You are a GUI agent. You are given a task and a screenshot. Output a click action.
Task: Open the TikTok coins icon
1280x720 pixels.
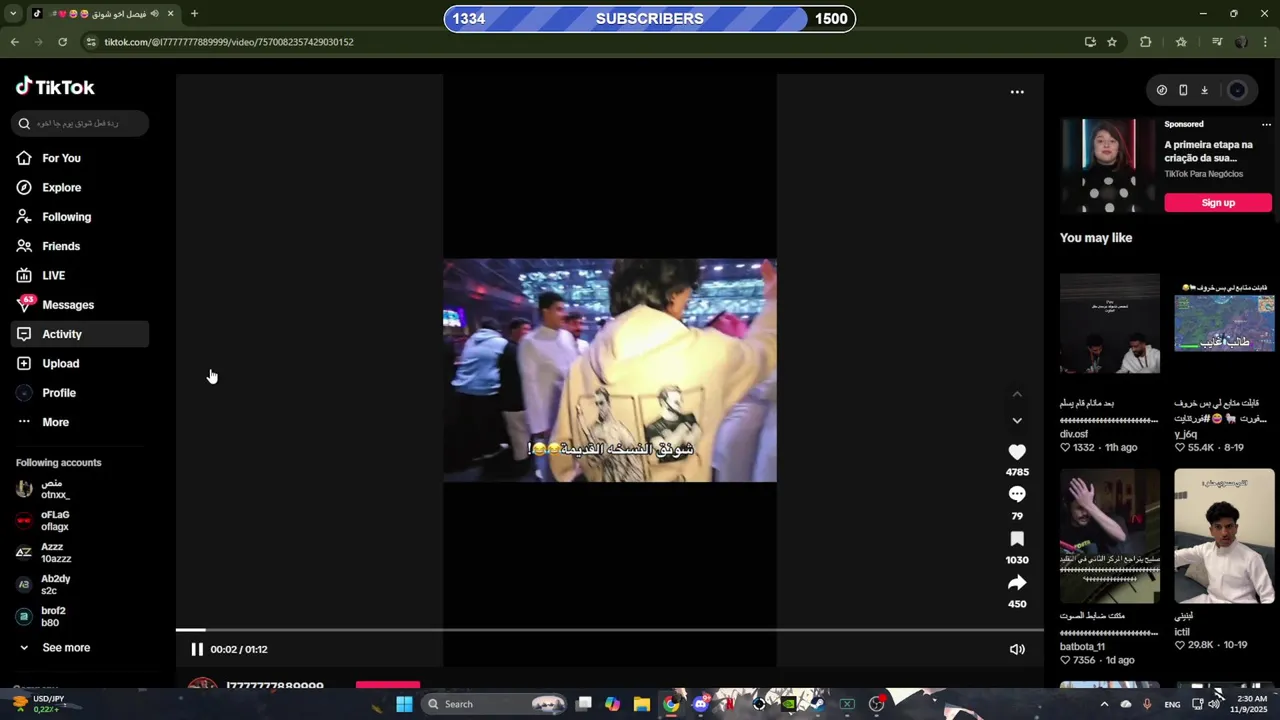(x=1162, y=90)
